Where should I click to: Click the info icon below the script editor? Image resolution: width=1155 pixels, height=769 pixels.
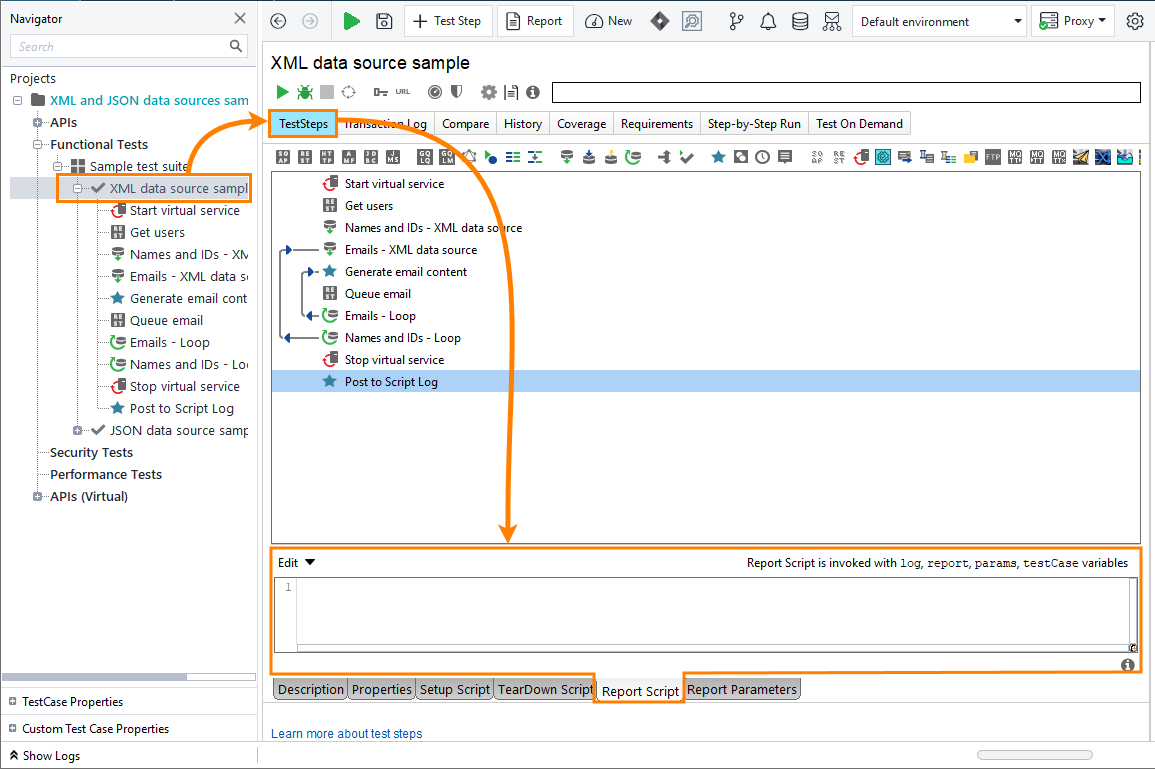point(1128,665)
